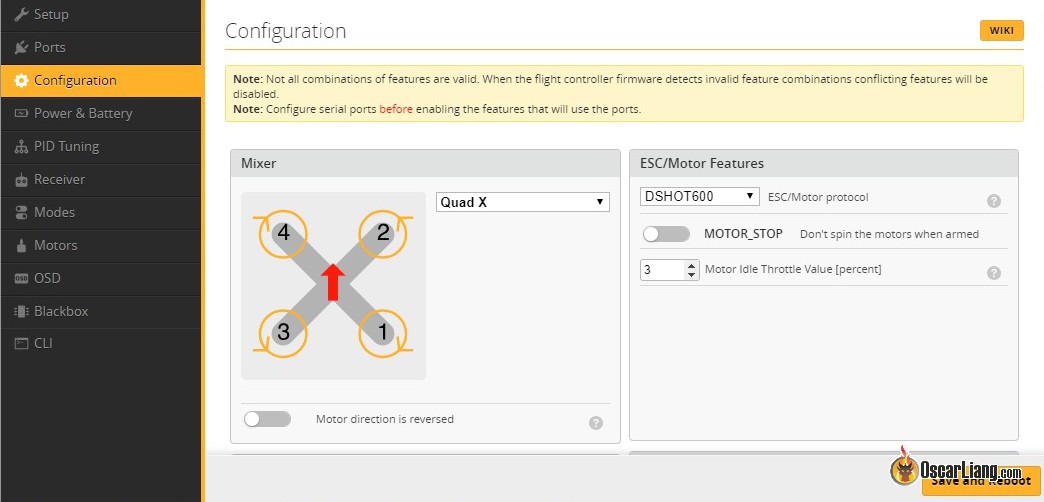This screenshot has height=502, width=1044.
Task: Toggle Motor direction is reversed switch
Action: pyautogui.click(x=267, y=419)
